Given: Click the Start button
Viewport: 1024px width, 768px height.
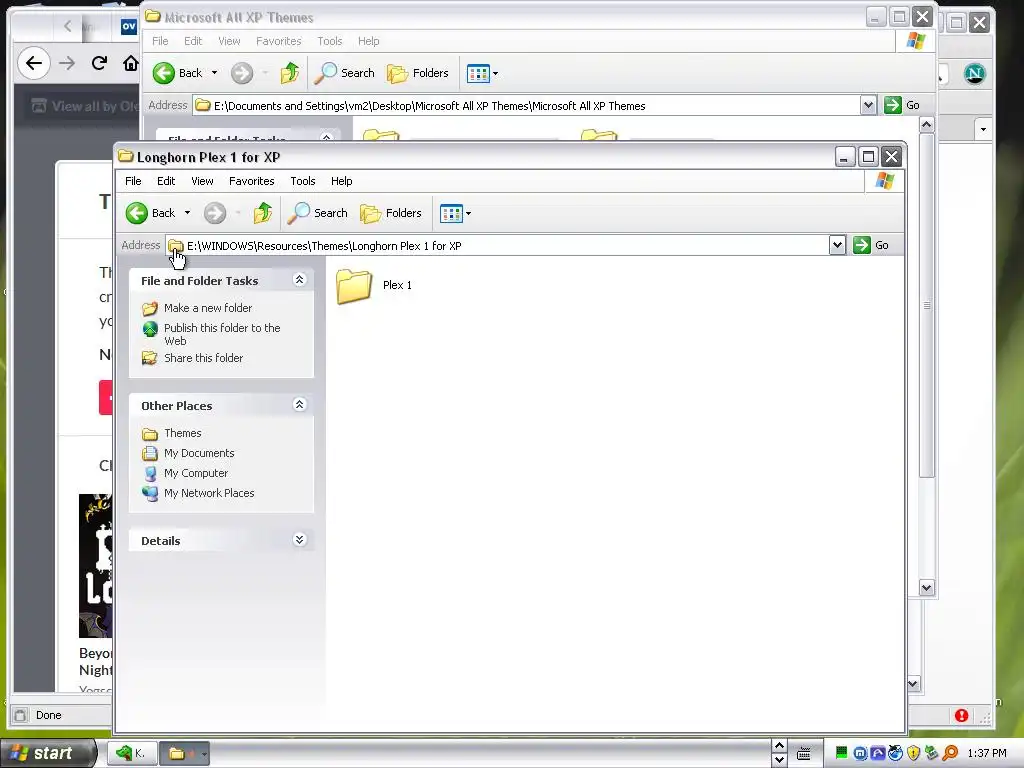Looking at the screenshot, I should tap(47, 753).
